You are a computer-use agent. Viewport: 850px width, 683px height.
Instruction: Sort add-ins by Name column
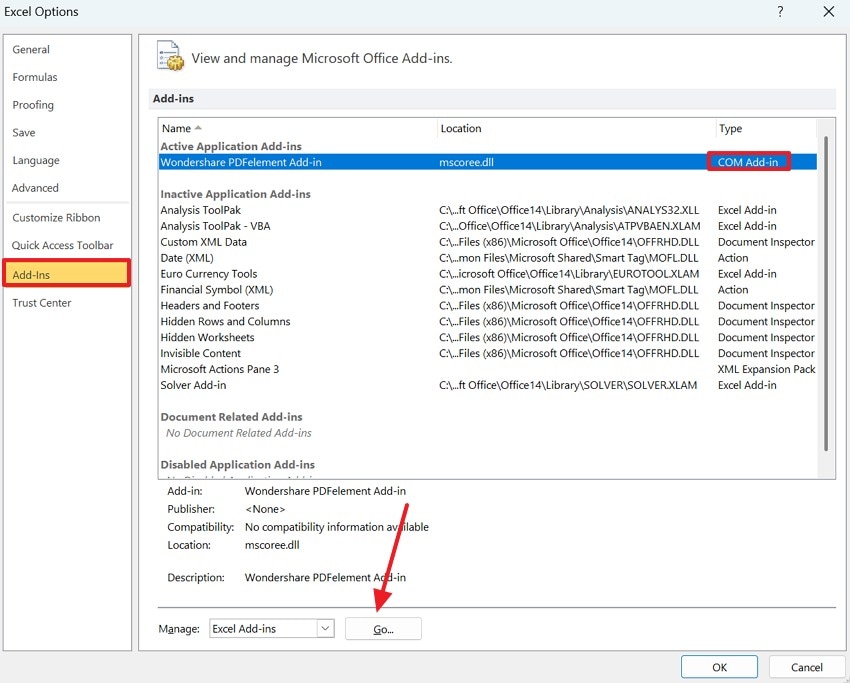tap(298, 128)
